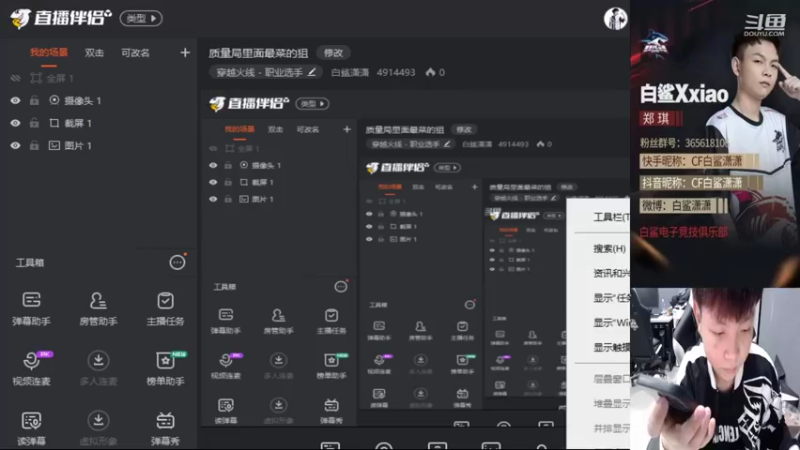Viewport: 800px width, 450px height.
Task: Toggle the lock on 截屏 1
Action: tap(34, 123)
